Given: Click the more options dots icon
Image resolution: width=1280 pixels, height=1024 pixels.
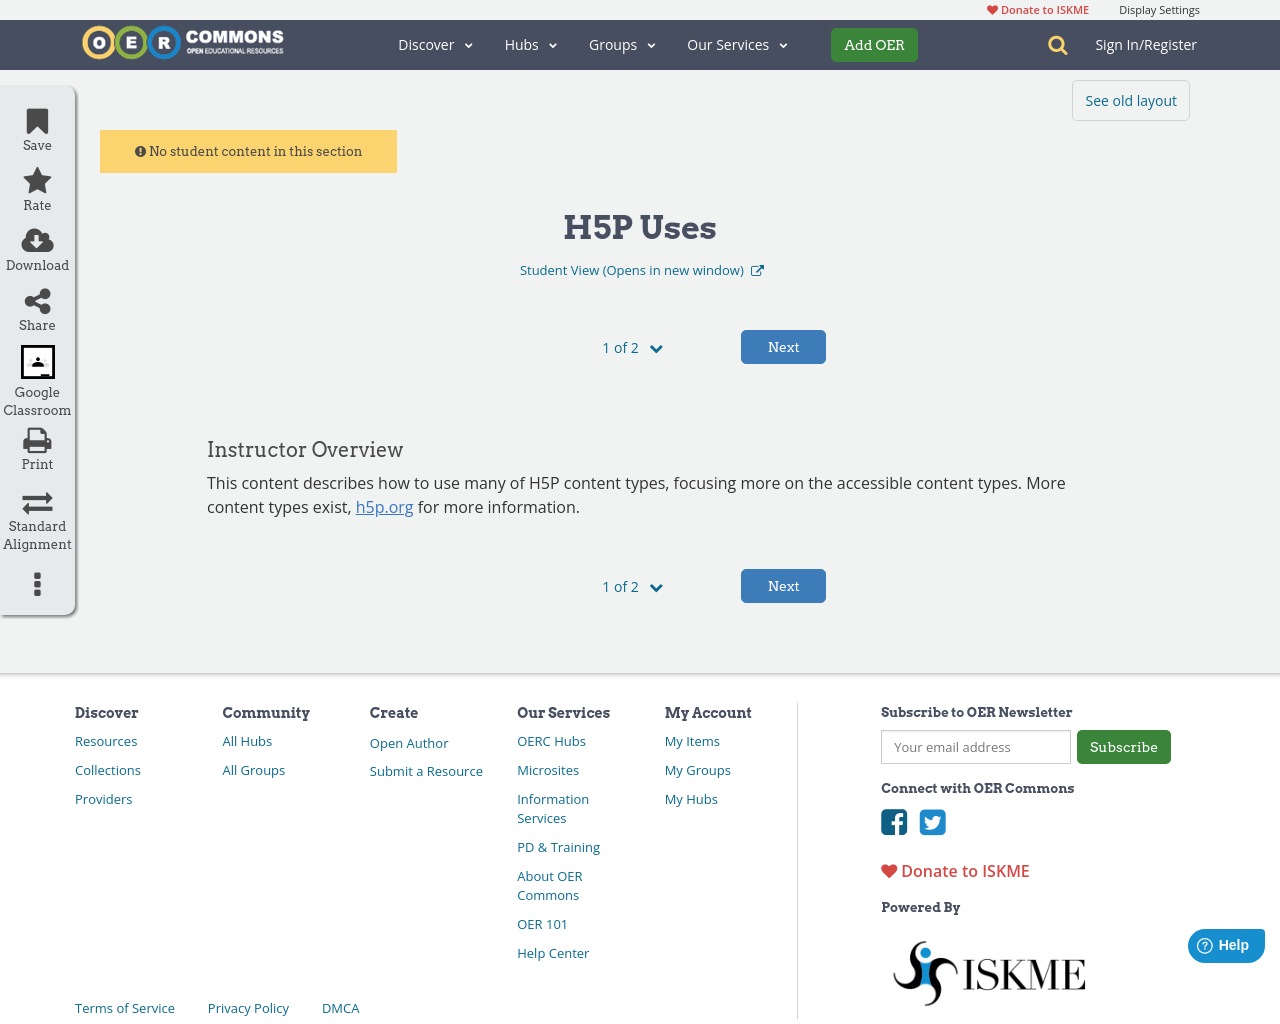Looking at the screenshot, I should pos(35,583).
